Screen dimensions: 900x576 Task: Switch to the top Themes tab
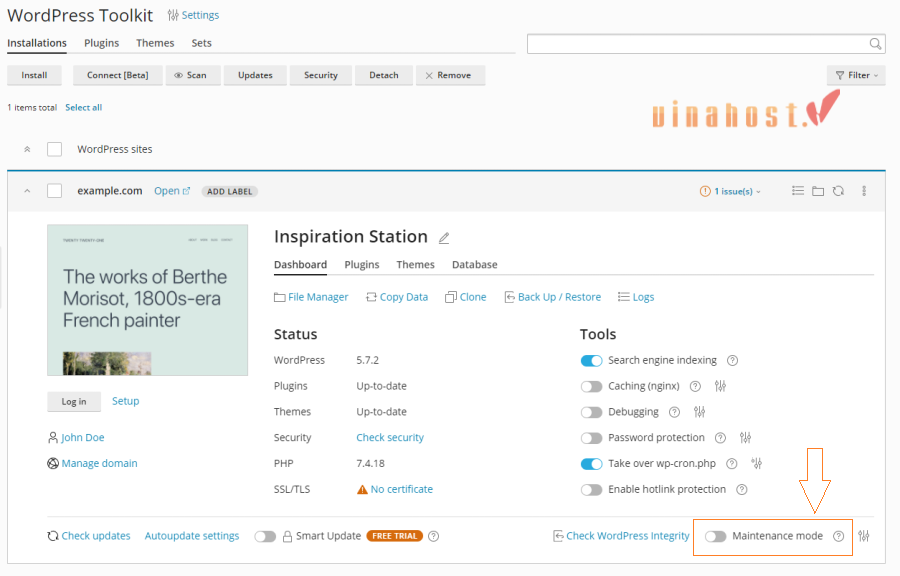155,43
